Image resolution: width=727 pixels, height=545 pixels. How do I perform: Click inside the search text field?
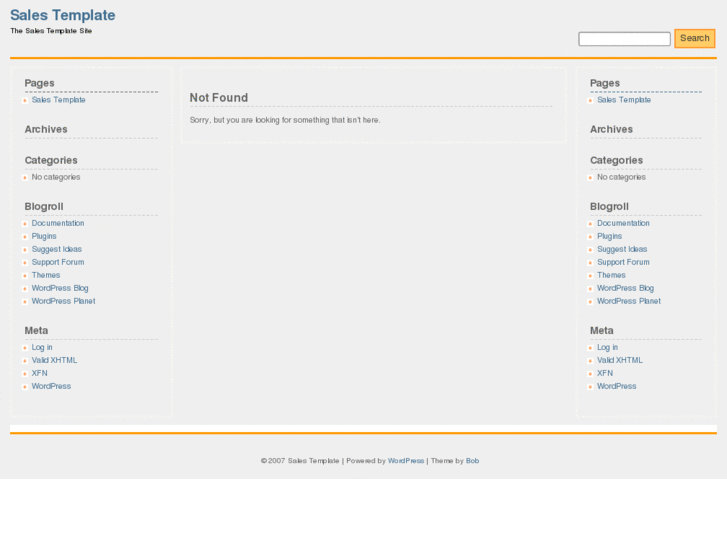coord(624,39)
